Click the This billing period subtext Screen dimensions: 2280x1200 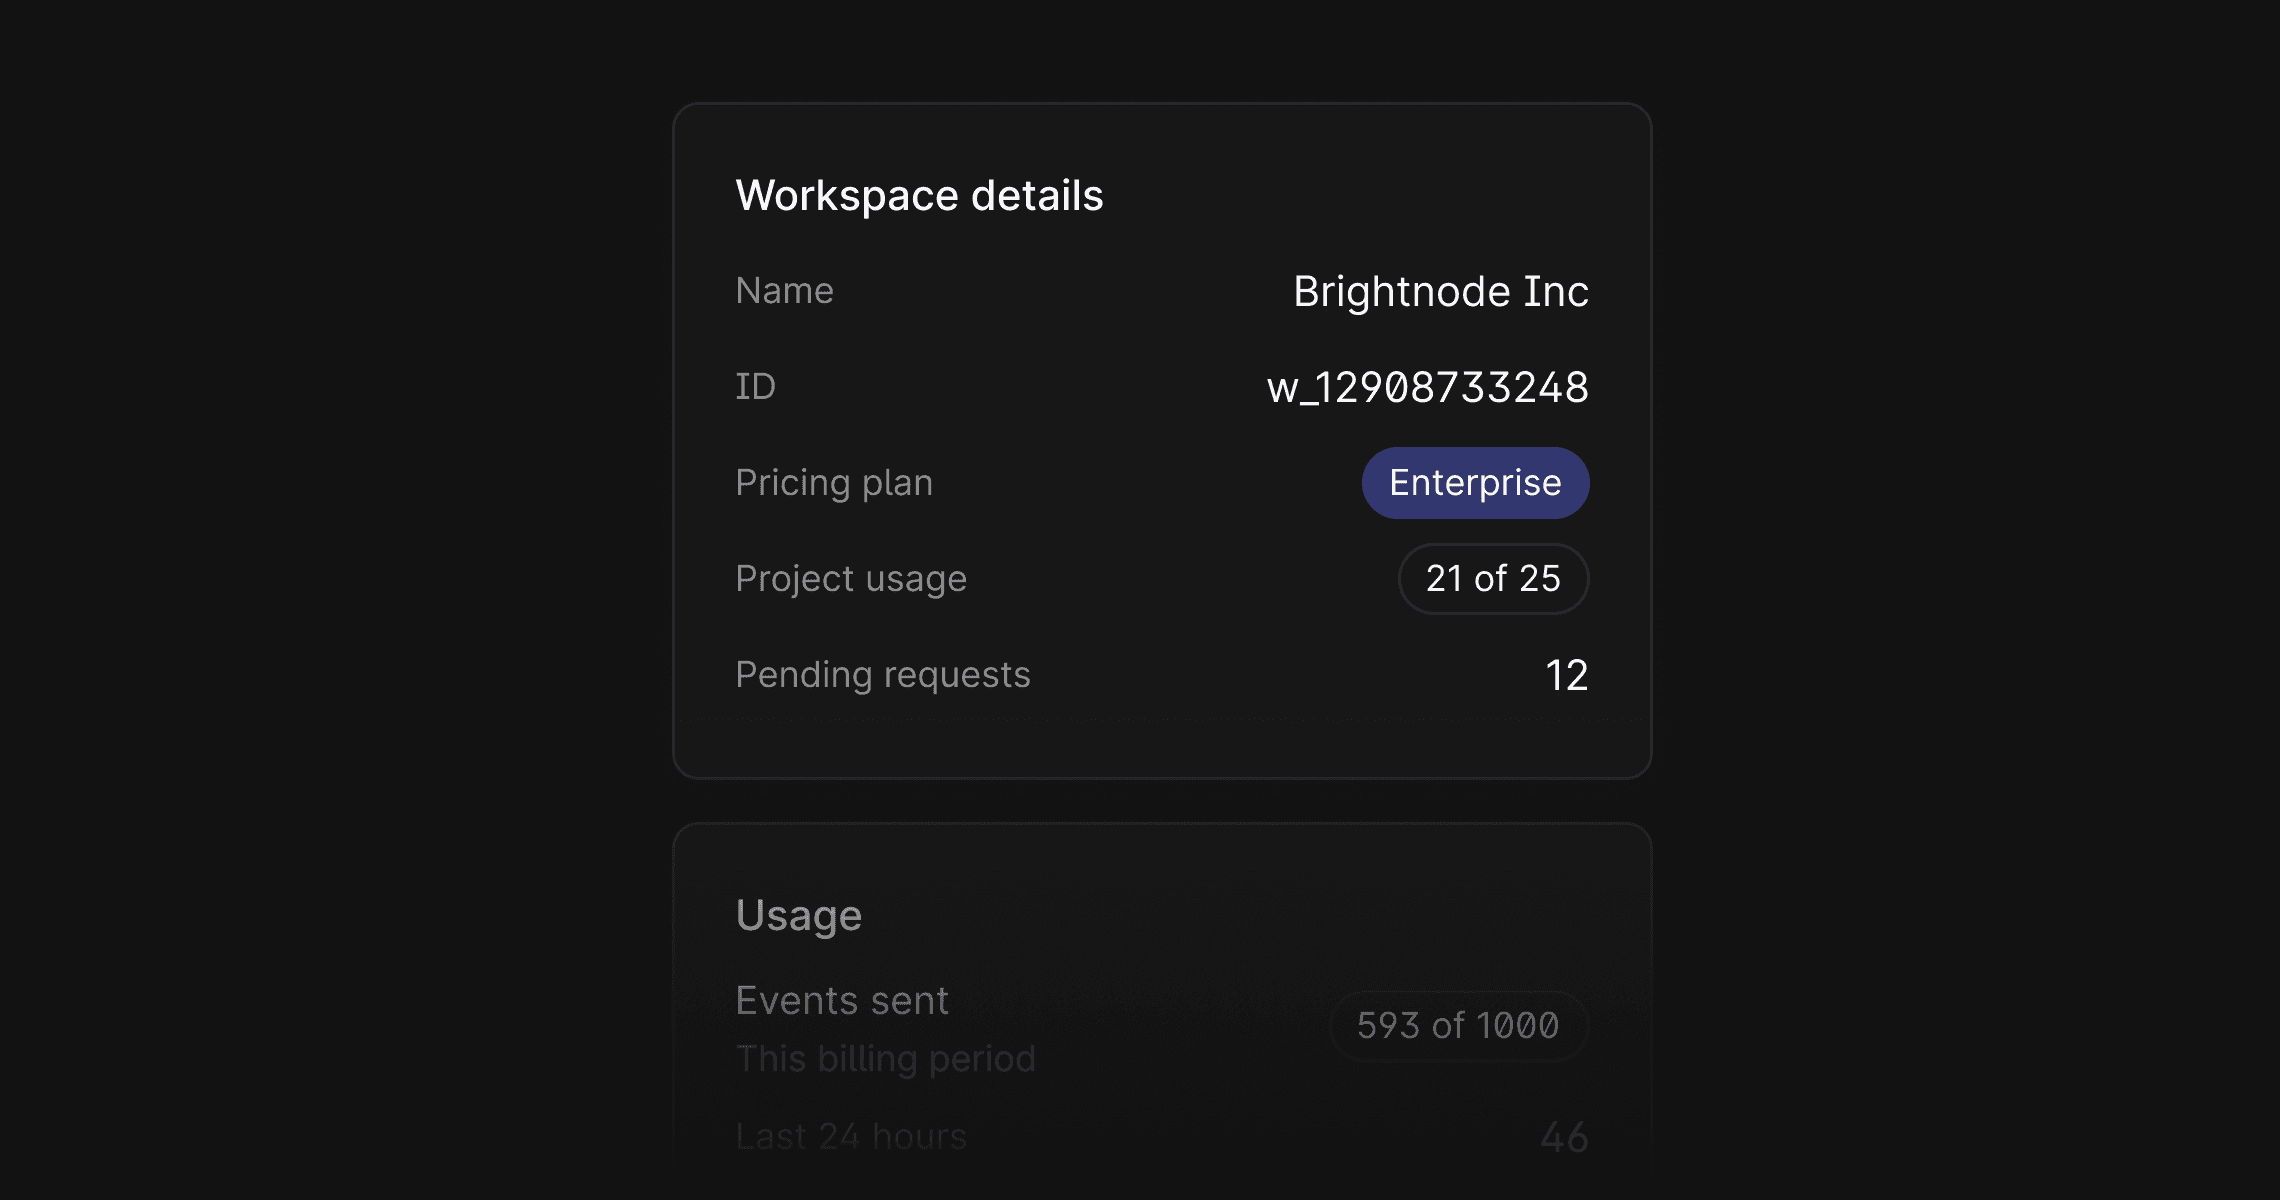coord(885,1059)
